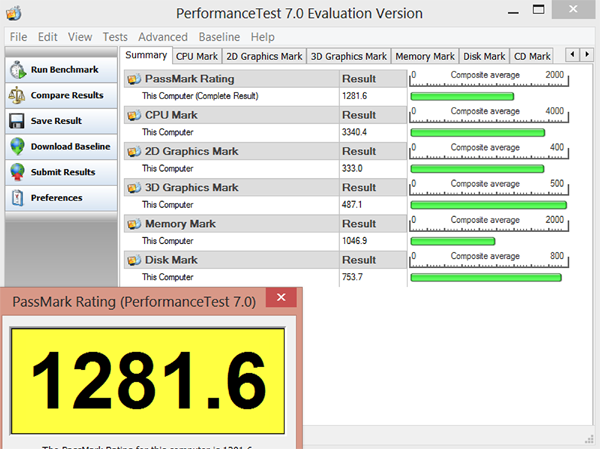The image size is (600, 449).
Task: Click the icon beside CPU Mark header
Action: pos(134,115)
